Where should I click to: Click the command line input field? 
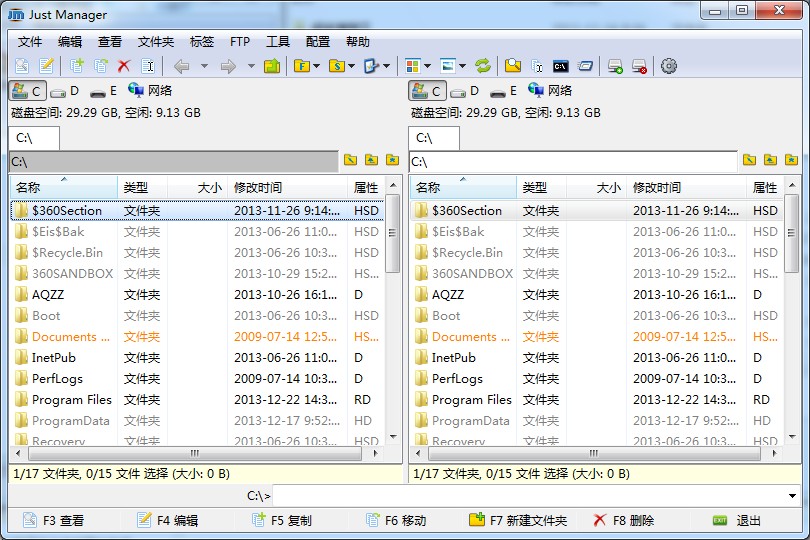(x=529, y=496)
